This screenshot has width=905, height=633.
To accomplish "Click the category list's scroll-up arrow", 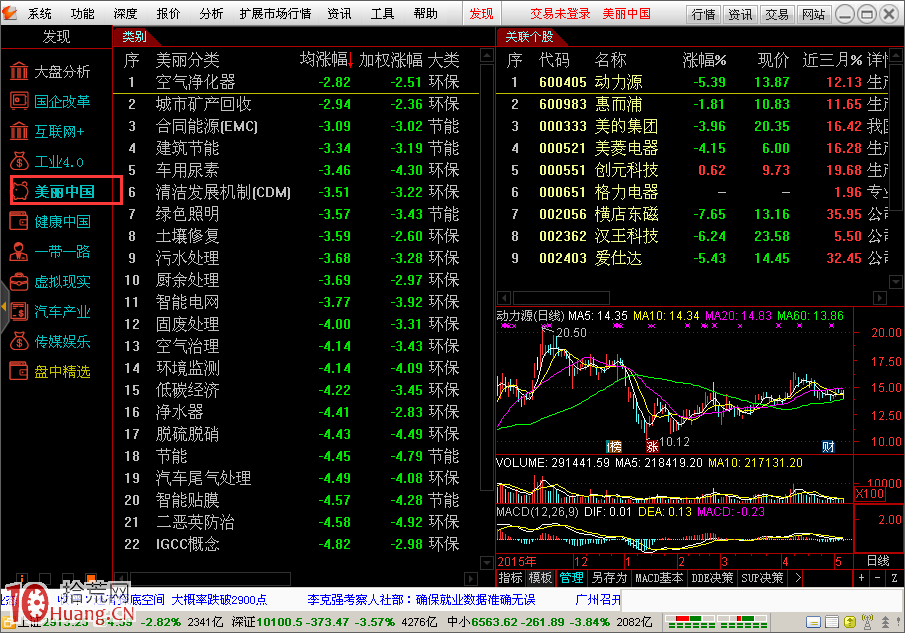I will 487,55.
